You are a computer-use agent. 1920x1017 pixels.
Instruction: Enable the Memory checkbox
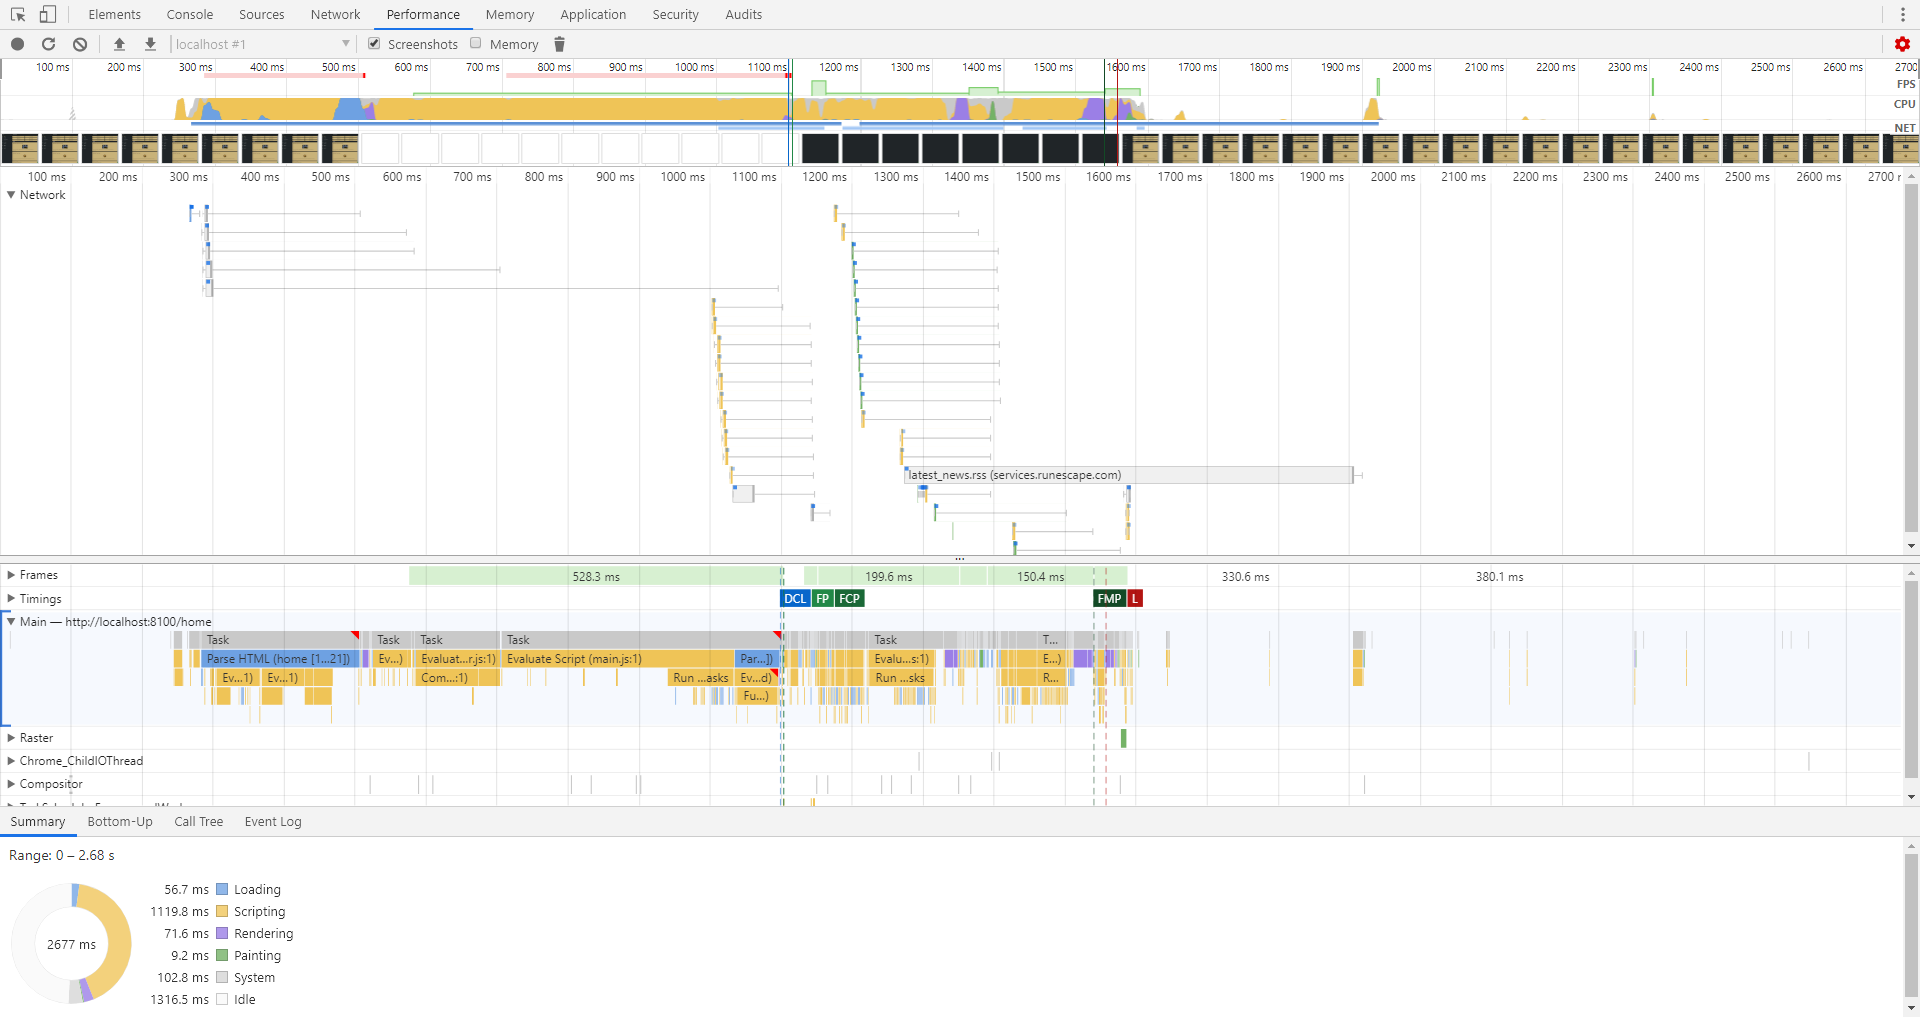tap(476, 43)
